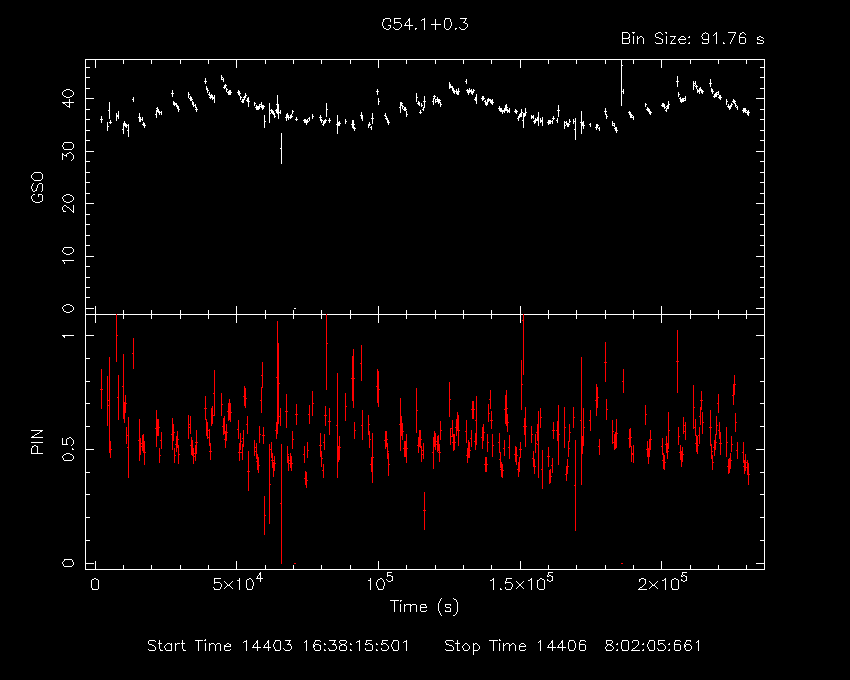Click the tall GSO error bar near 1.85×10^5 s

(x=622, y=84)
